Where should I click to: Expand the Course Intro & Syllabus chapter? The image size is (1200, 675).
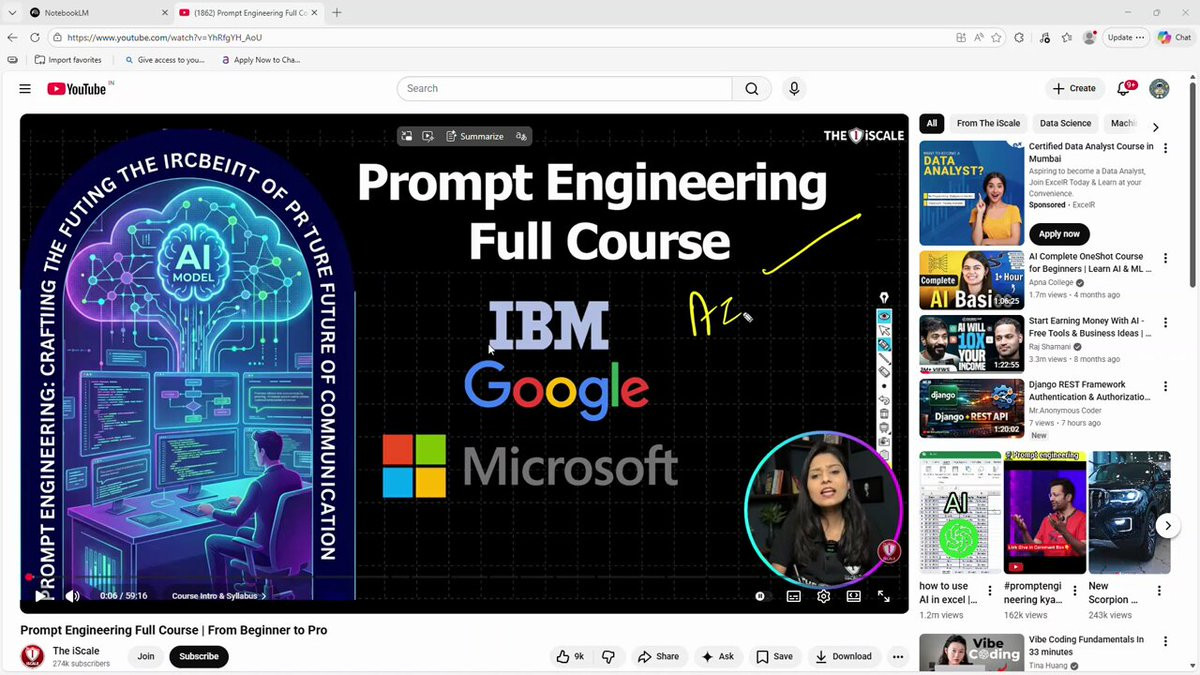point(219,596)
